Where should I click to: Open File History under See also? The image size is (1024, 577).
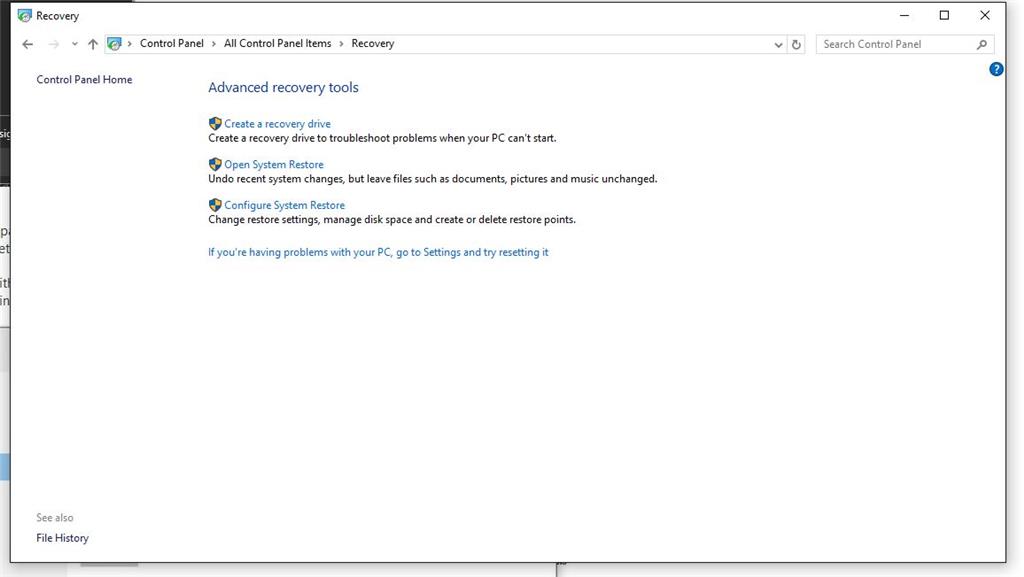(x=62, y=538)
